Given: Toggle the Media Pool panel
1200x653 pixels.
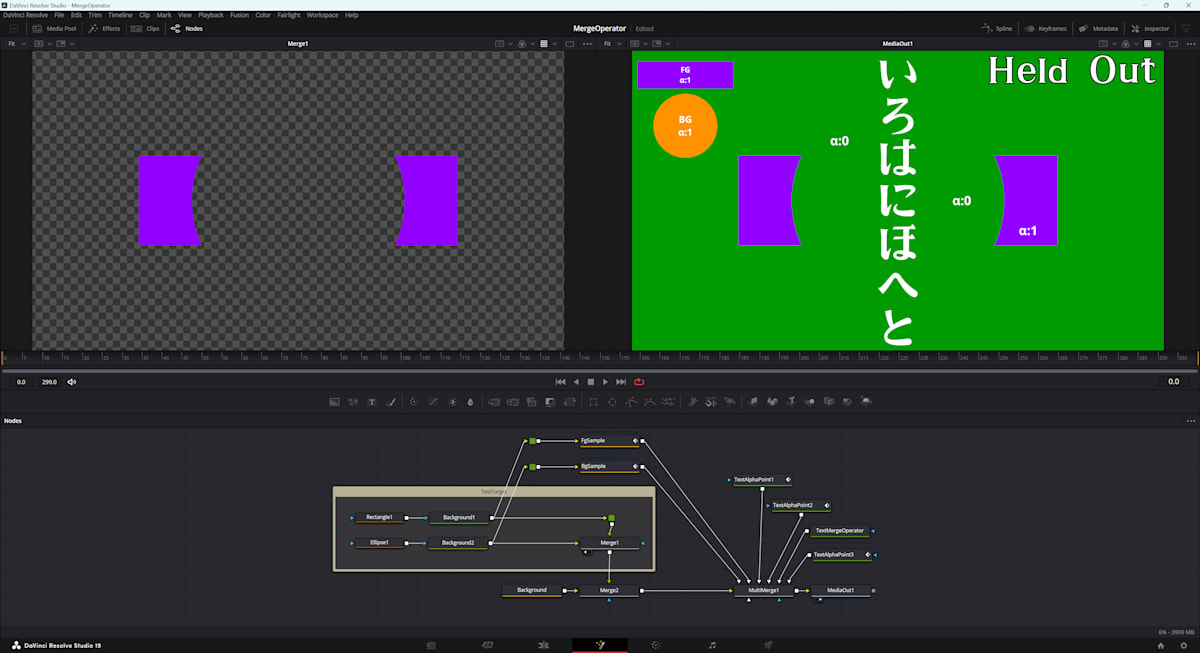Looking at the screenshot, I should click(55, 28).
